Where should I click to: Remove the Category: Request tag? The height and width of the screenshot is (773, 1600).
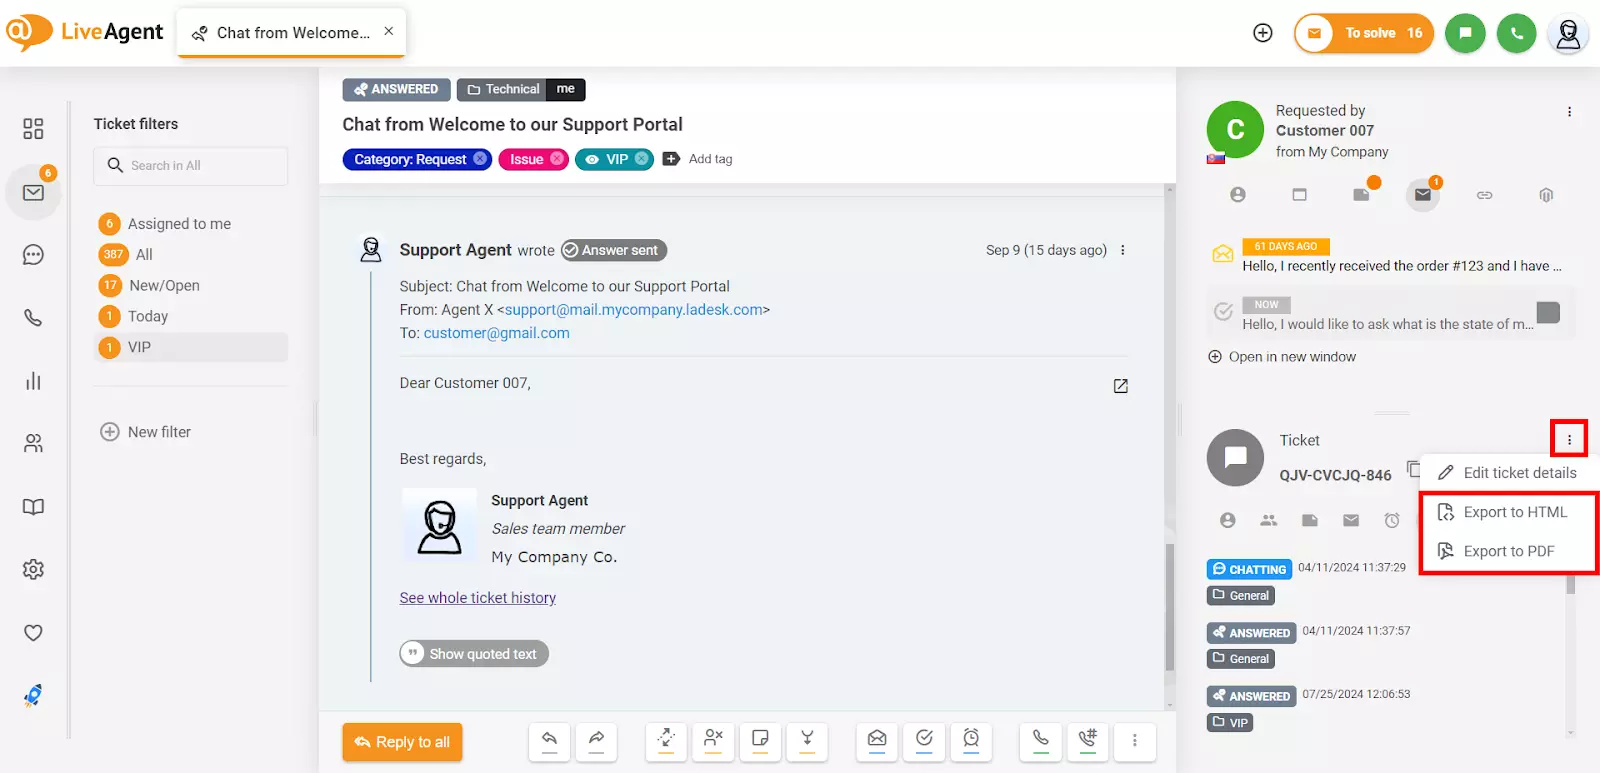480,159
